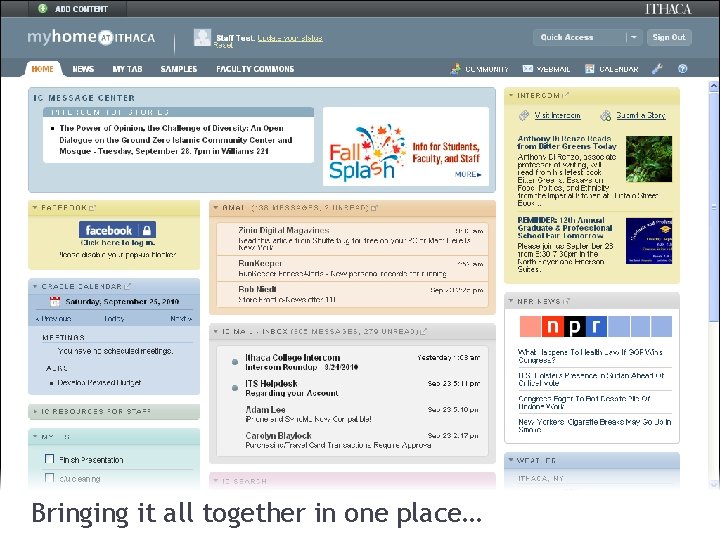Viewport: 720px width, 540px height.
Task: Jump to Today in Oracle Calendar
Action: click(x=114, y=319)
